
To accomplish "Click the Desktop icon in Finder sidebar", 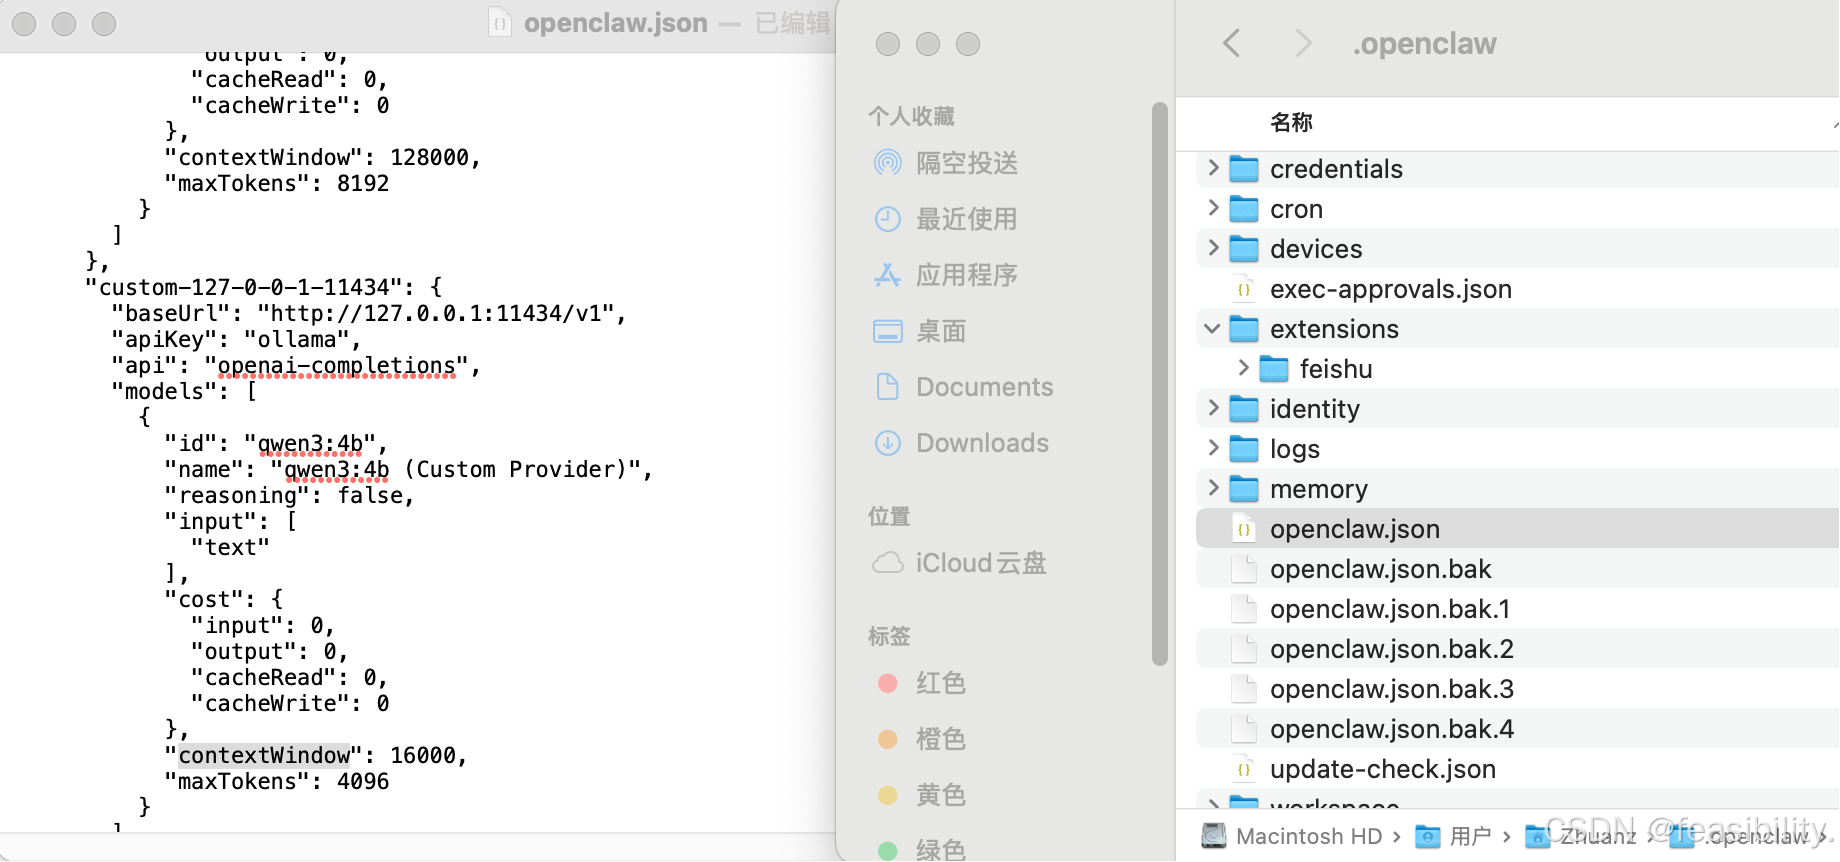I will [887, 331].
